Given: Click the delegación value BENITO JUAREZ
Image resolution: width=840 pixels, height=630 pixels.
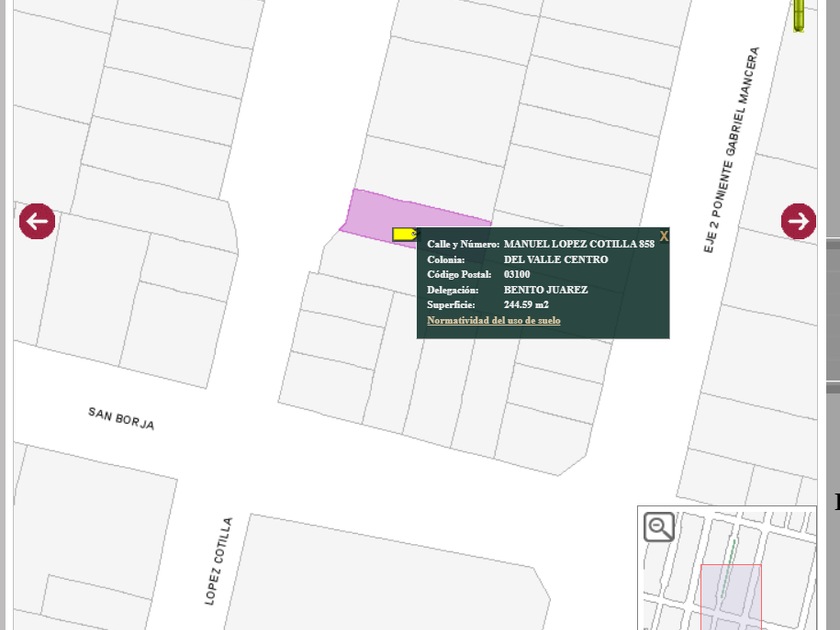Looking at the screenshot, I should 545,290.
